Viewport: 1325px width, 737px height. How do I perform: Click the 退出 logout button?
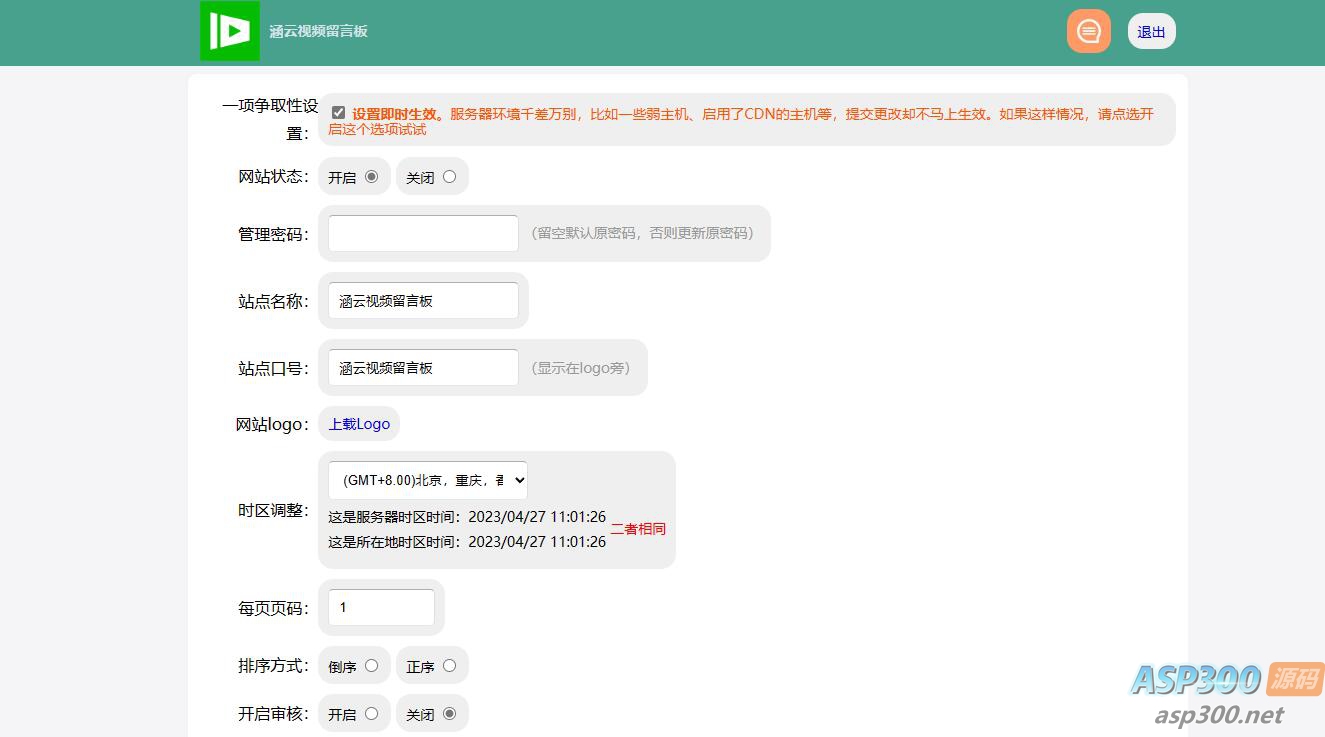(x=1151, y=32)
